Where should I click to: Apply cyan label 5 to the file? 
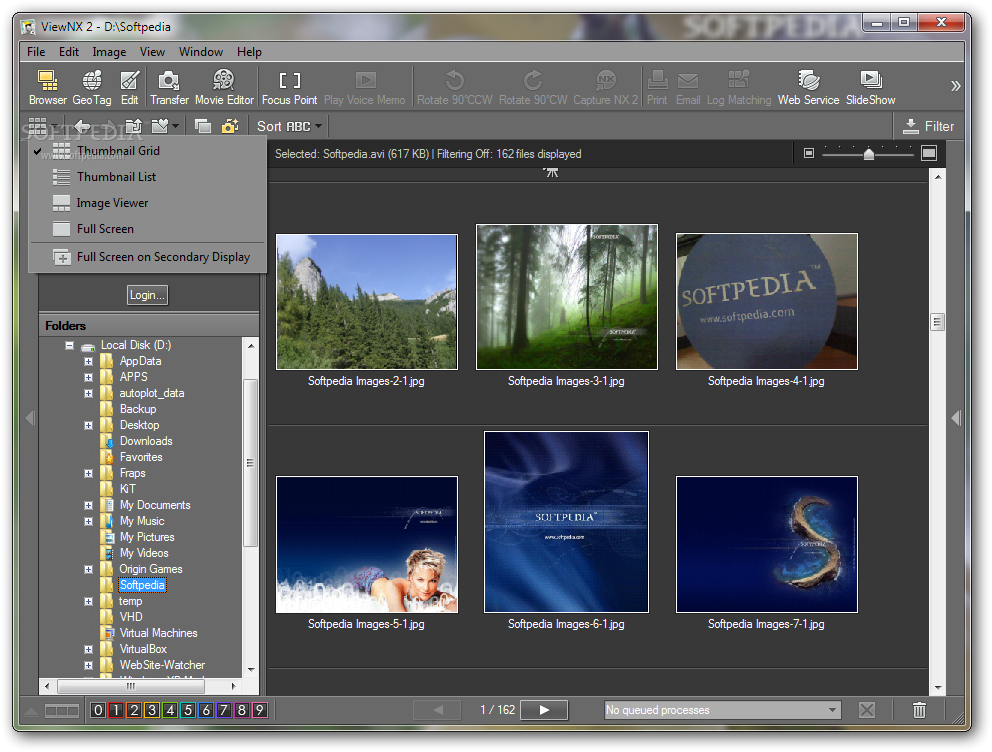188,710
